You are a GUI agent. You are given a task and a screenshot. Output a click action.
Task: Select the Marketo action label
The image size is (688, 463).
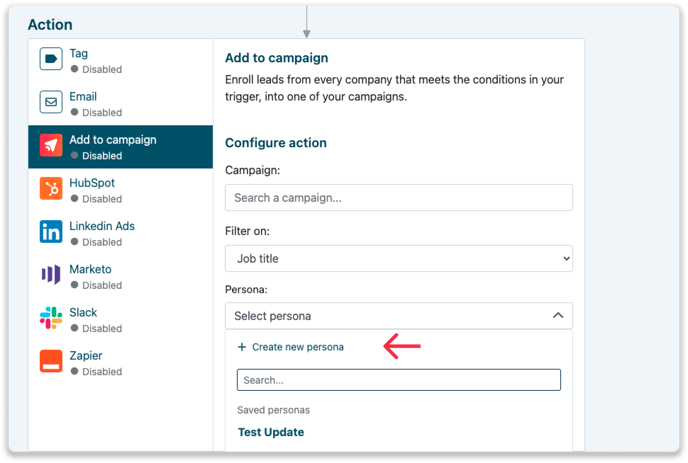pyautogui.click(x=90, y=269)
